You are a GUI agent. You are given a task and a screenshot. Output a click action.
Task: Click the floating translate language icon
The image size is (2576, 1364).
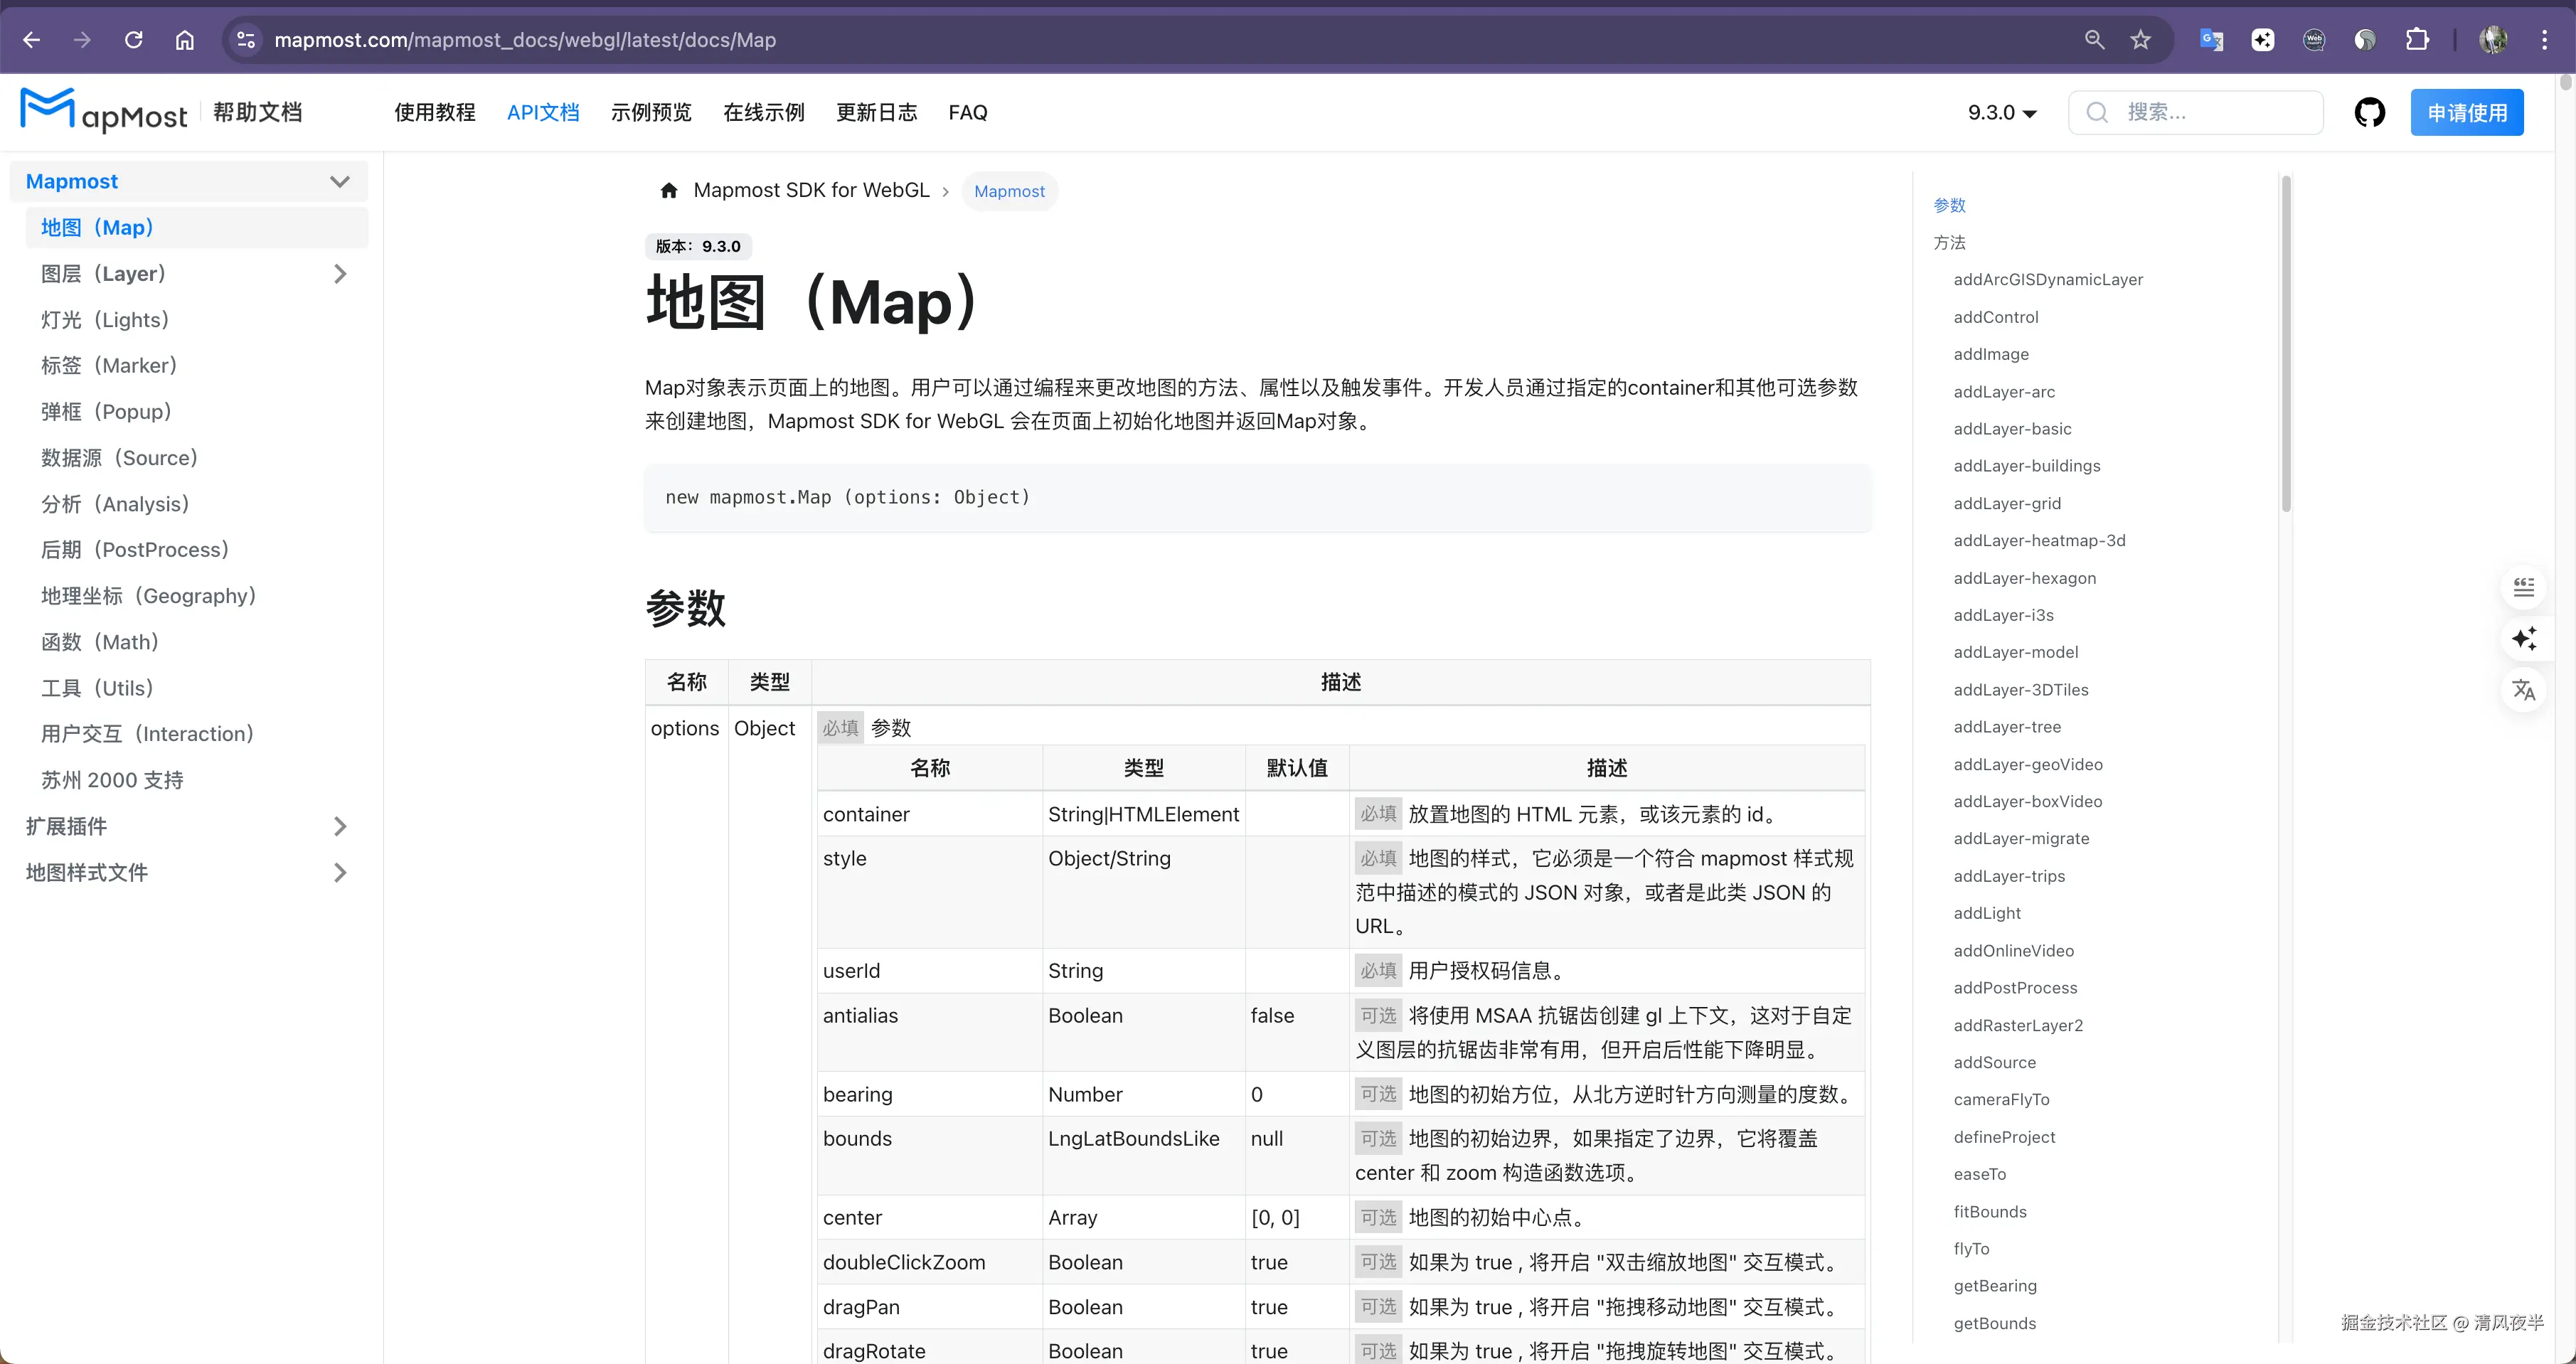click(2523, 690)
